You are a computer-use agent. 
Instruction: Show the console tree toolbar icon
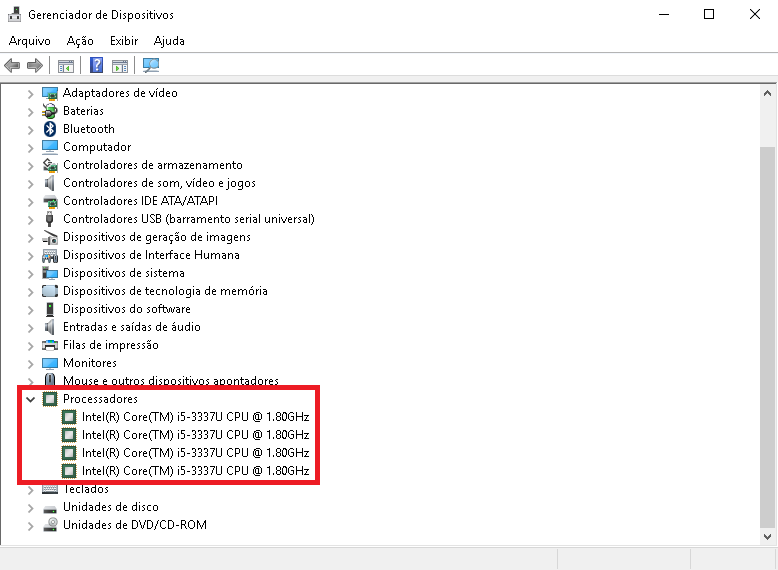pyautogui.click(x=65, y=65)
